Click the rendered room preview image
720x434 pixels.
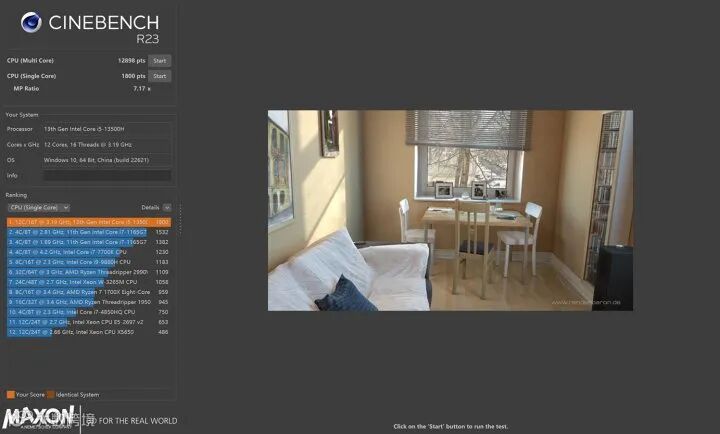pos(450,210)
